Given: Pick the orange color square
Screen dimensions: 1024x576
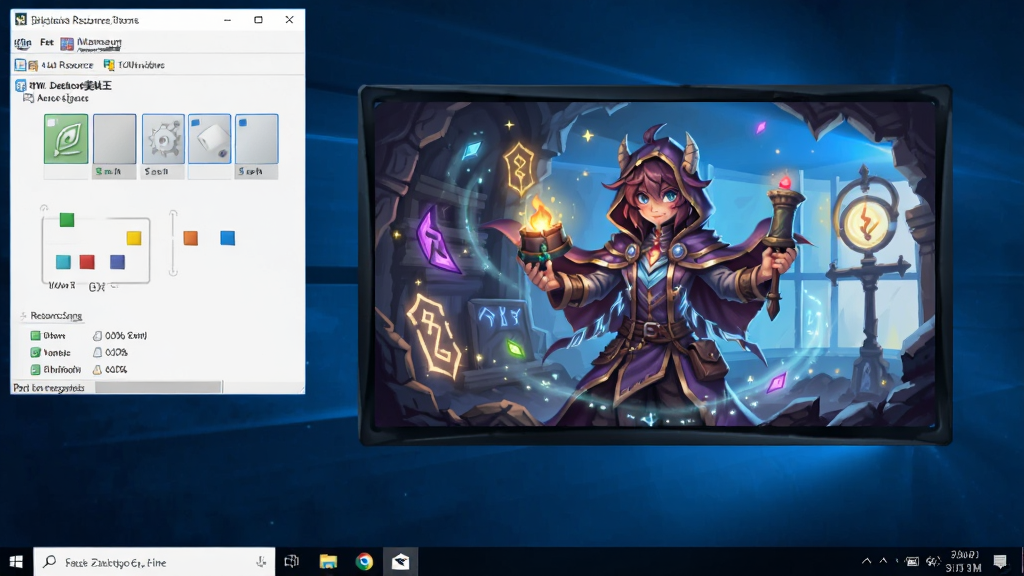Looking at the screenshot, I should point(191,238).
